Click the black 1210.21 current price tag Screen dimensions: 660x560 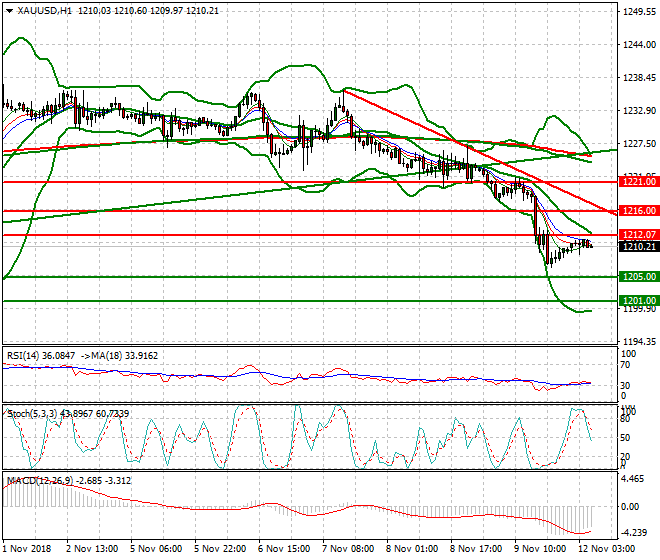[638, 246]
